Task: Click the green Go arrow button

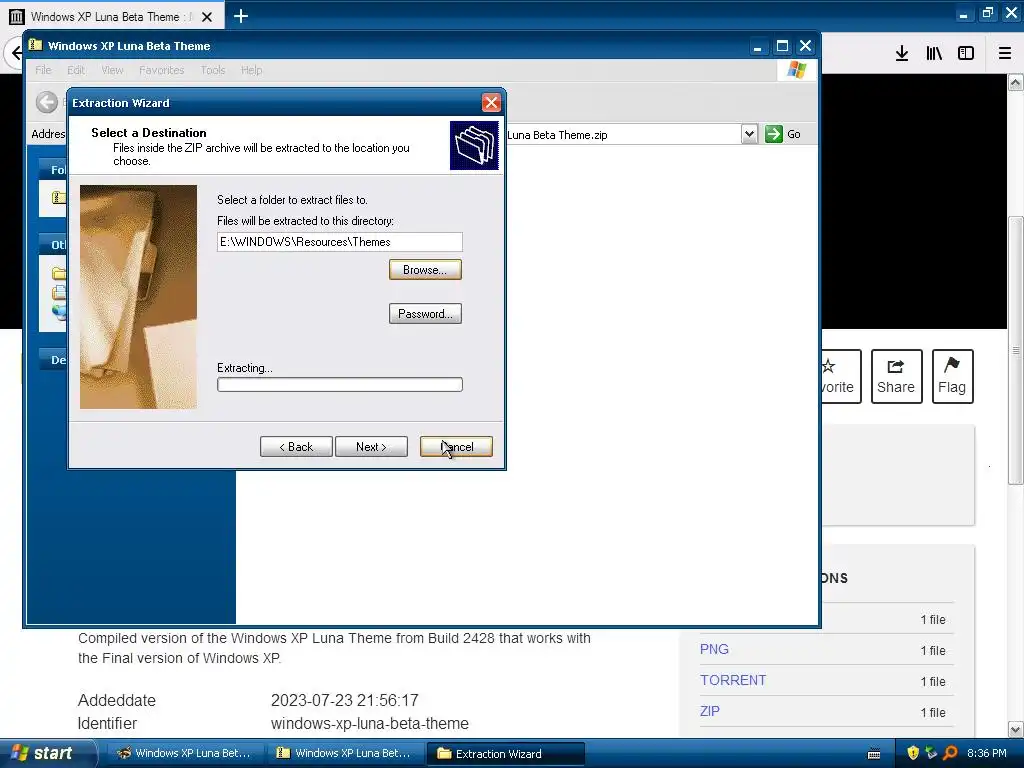Action: [x=774, y=134]
